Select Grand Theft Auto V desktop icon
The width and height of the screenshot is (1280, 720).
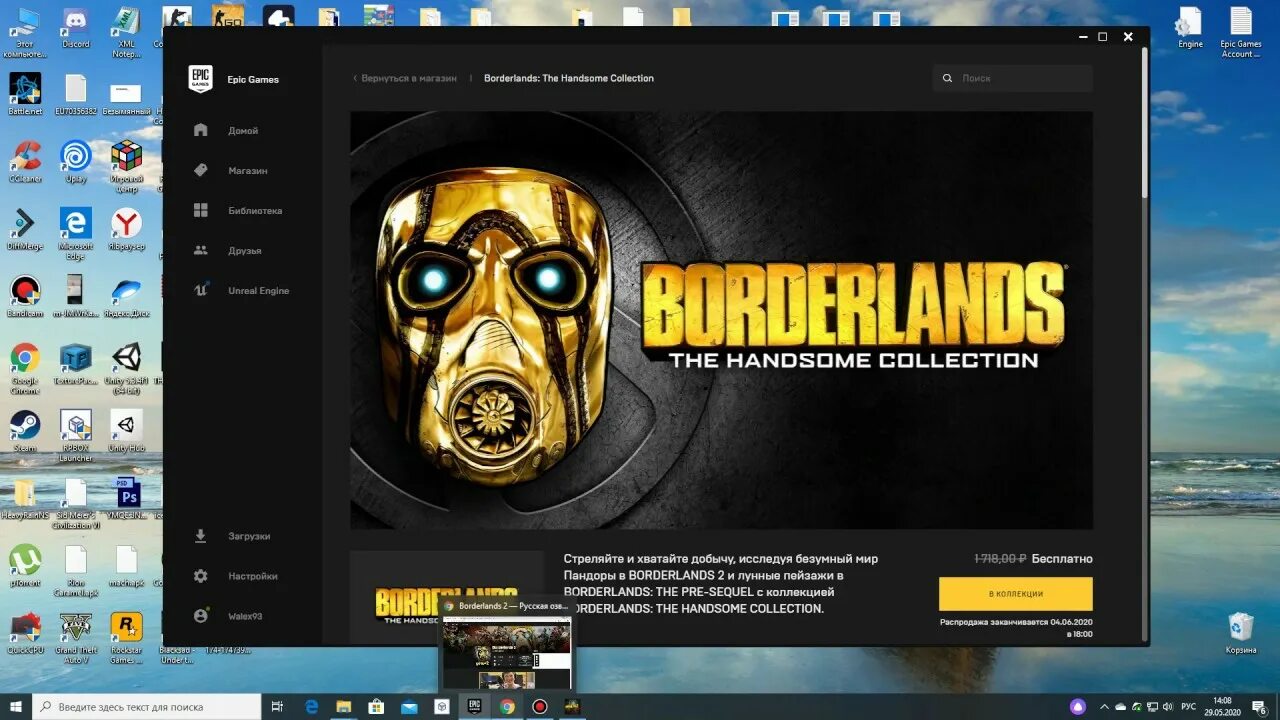tap(76, 637)
